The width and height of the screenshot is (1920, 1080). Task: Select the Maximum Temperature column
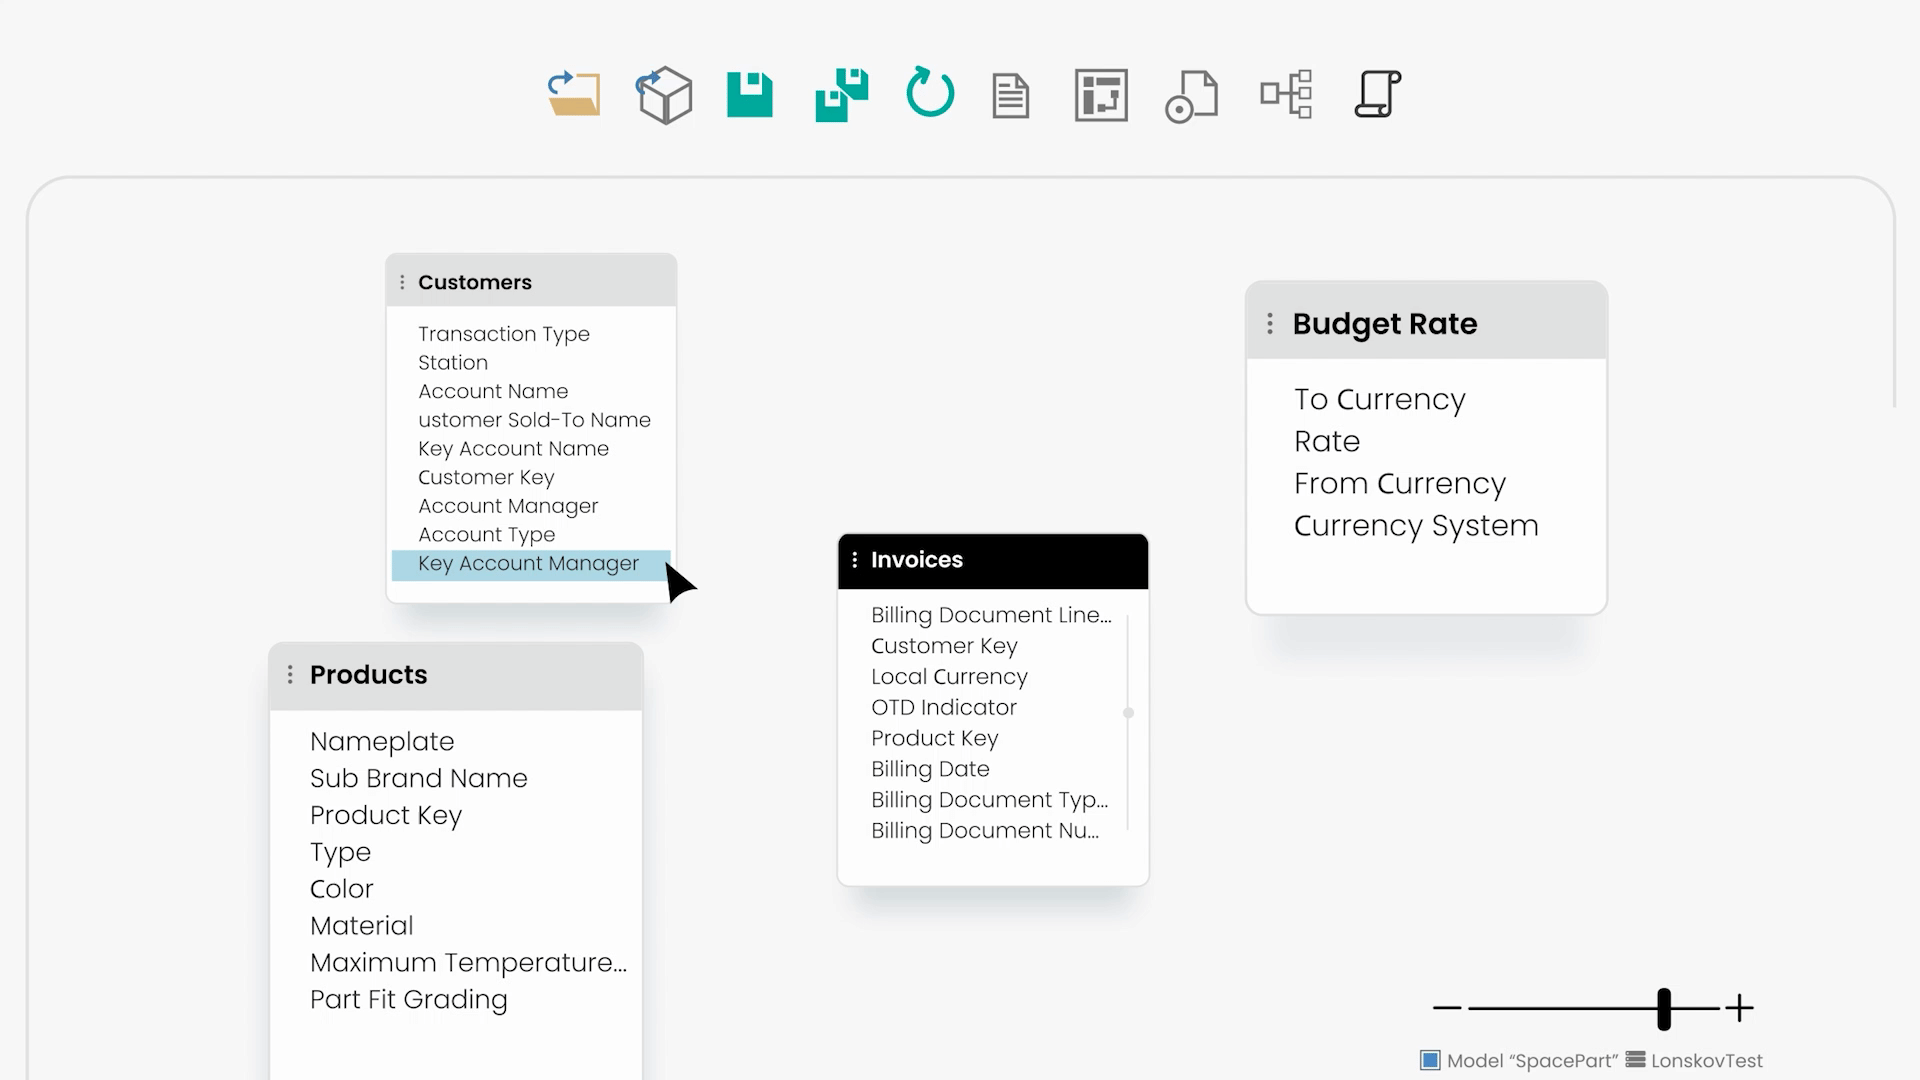(468, 964)
